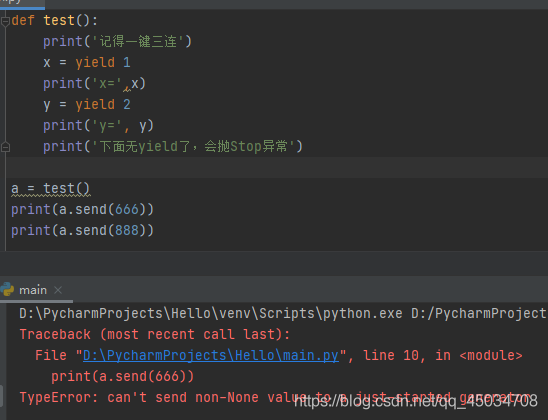Click the 'def test():' line
Image resolution: width=548 pixels, height=420 pixels.
point(55,21)
